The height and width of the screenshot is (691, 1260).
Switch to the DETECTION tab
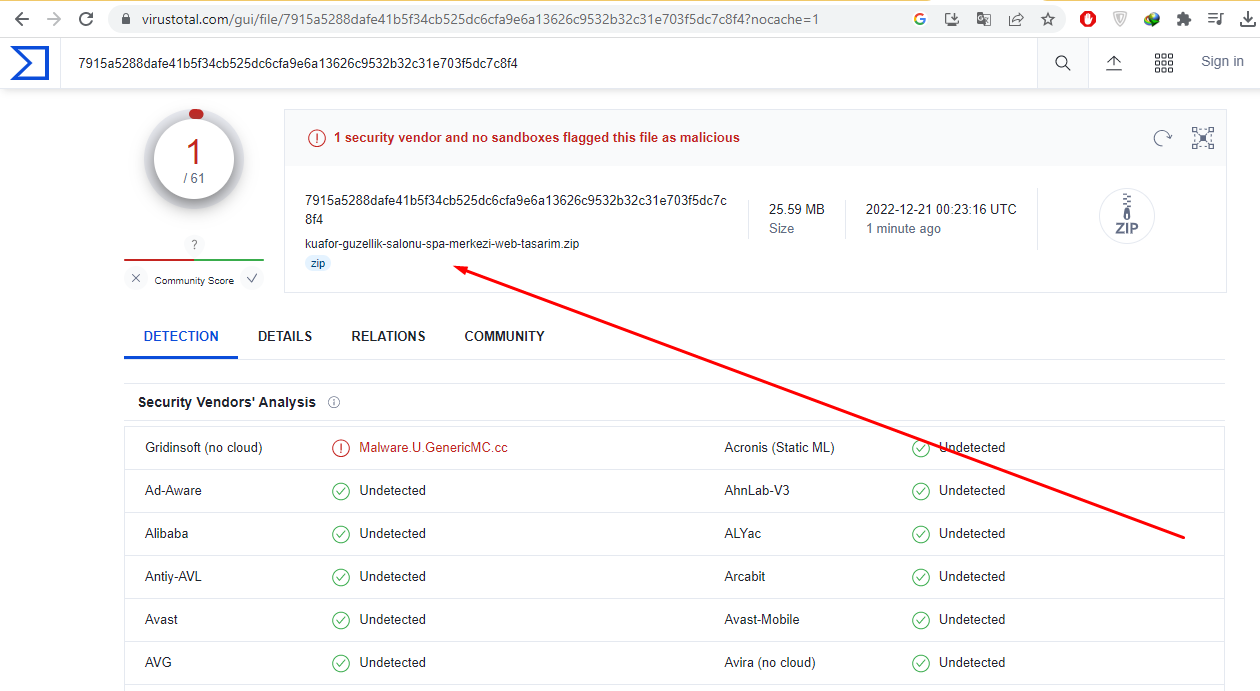(x=181, y=336)
